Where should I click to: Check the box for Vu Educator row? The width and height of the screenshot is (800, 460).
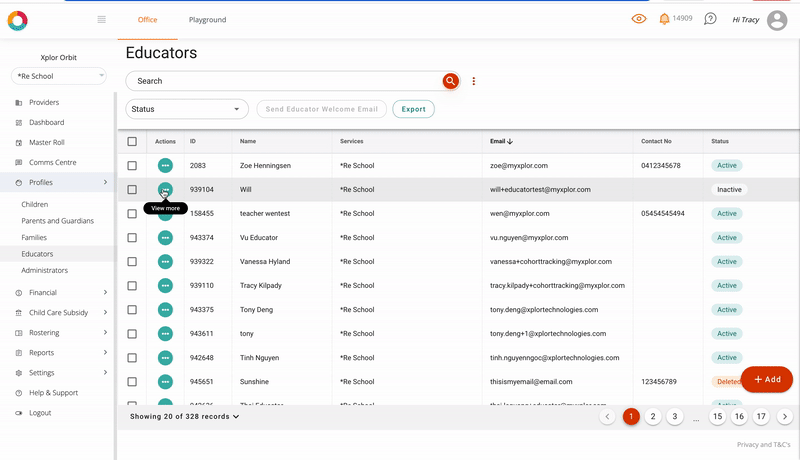pyautogui.click(x=132, y=238)
